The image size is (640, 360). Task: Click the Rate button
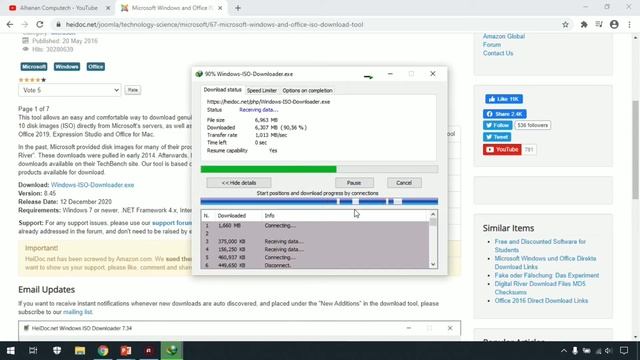[x=133, y=90]
